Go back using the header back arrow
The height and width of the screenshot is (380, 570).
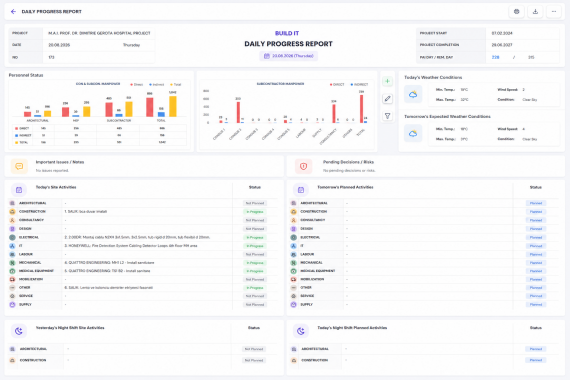click(13, 12)
